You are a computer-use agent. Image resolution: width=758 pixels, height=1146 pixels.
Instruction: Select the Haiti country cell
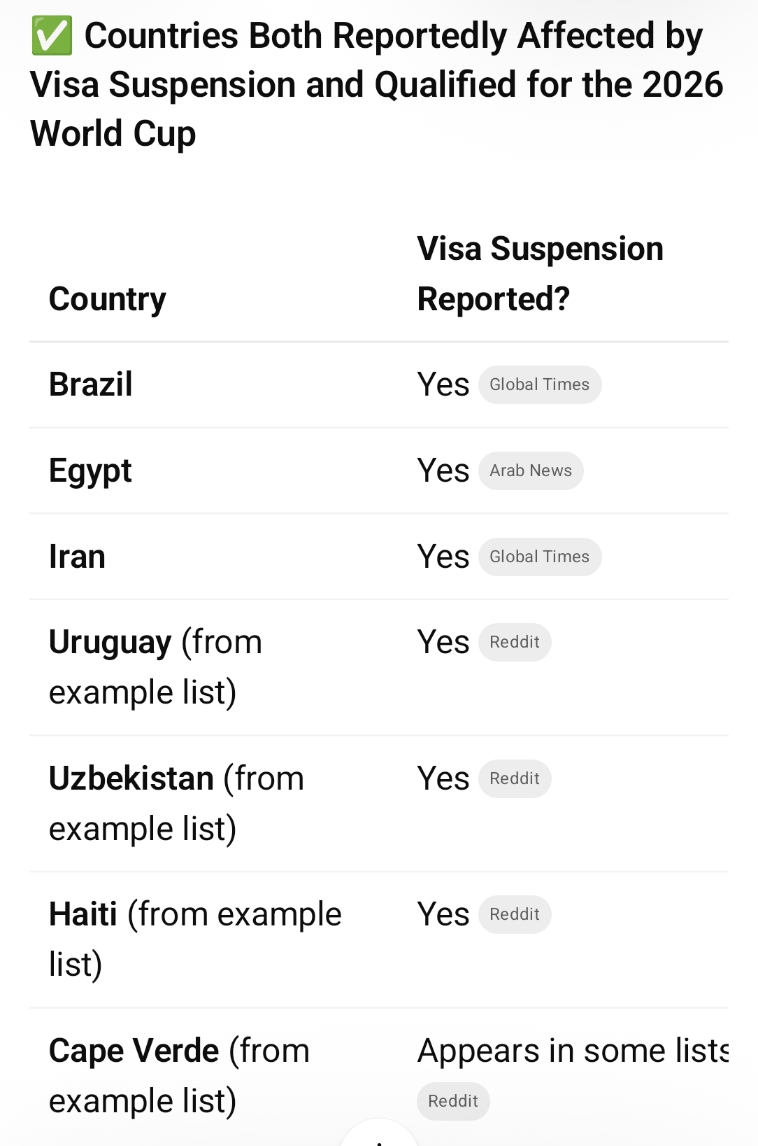tap(83, 915)
